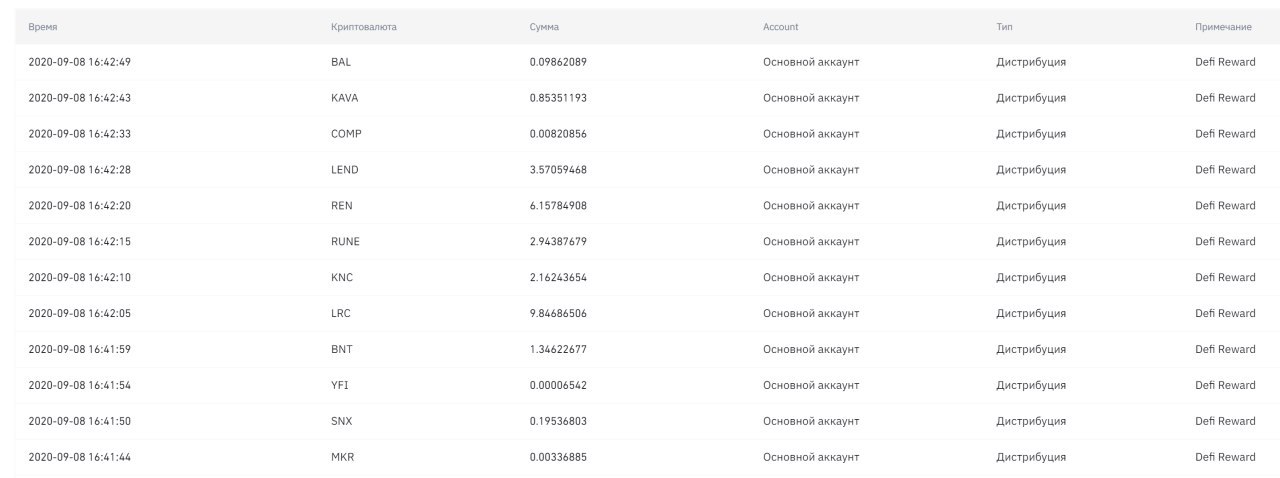Viewport: 1280px width, 478px height.
Task: Click the Тип column header
Action: (1004, 27)
